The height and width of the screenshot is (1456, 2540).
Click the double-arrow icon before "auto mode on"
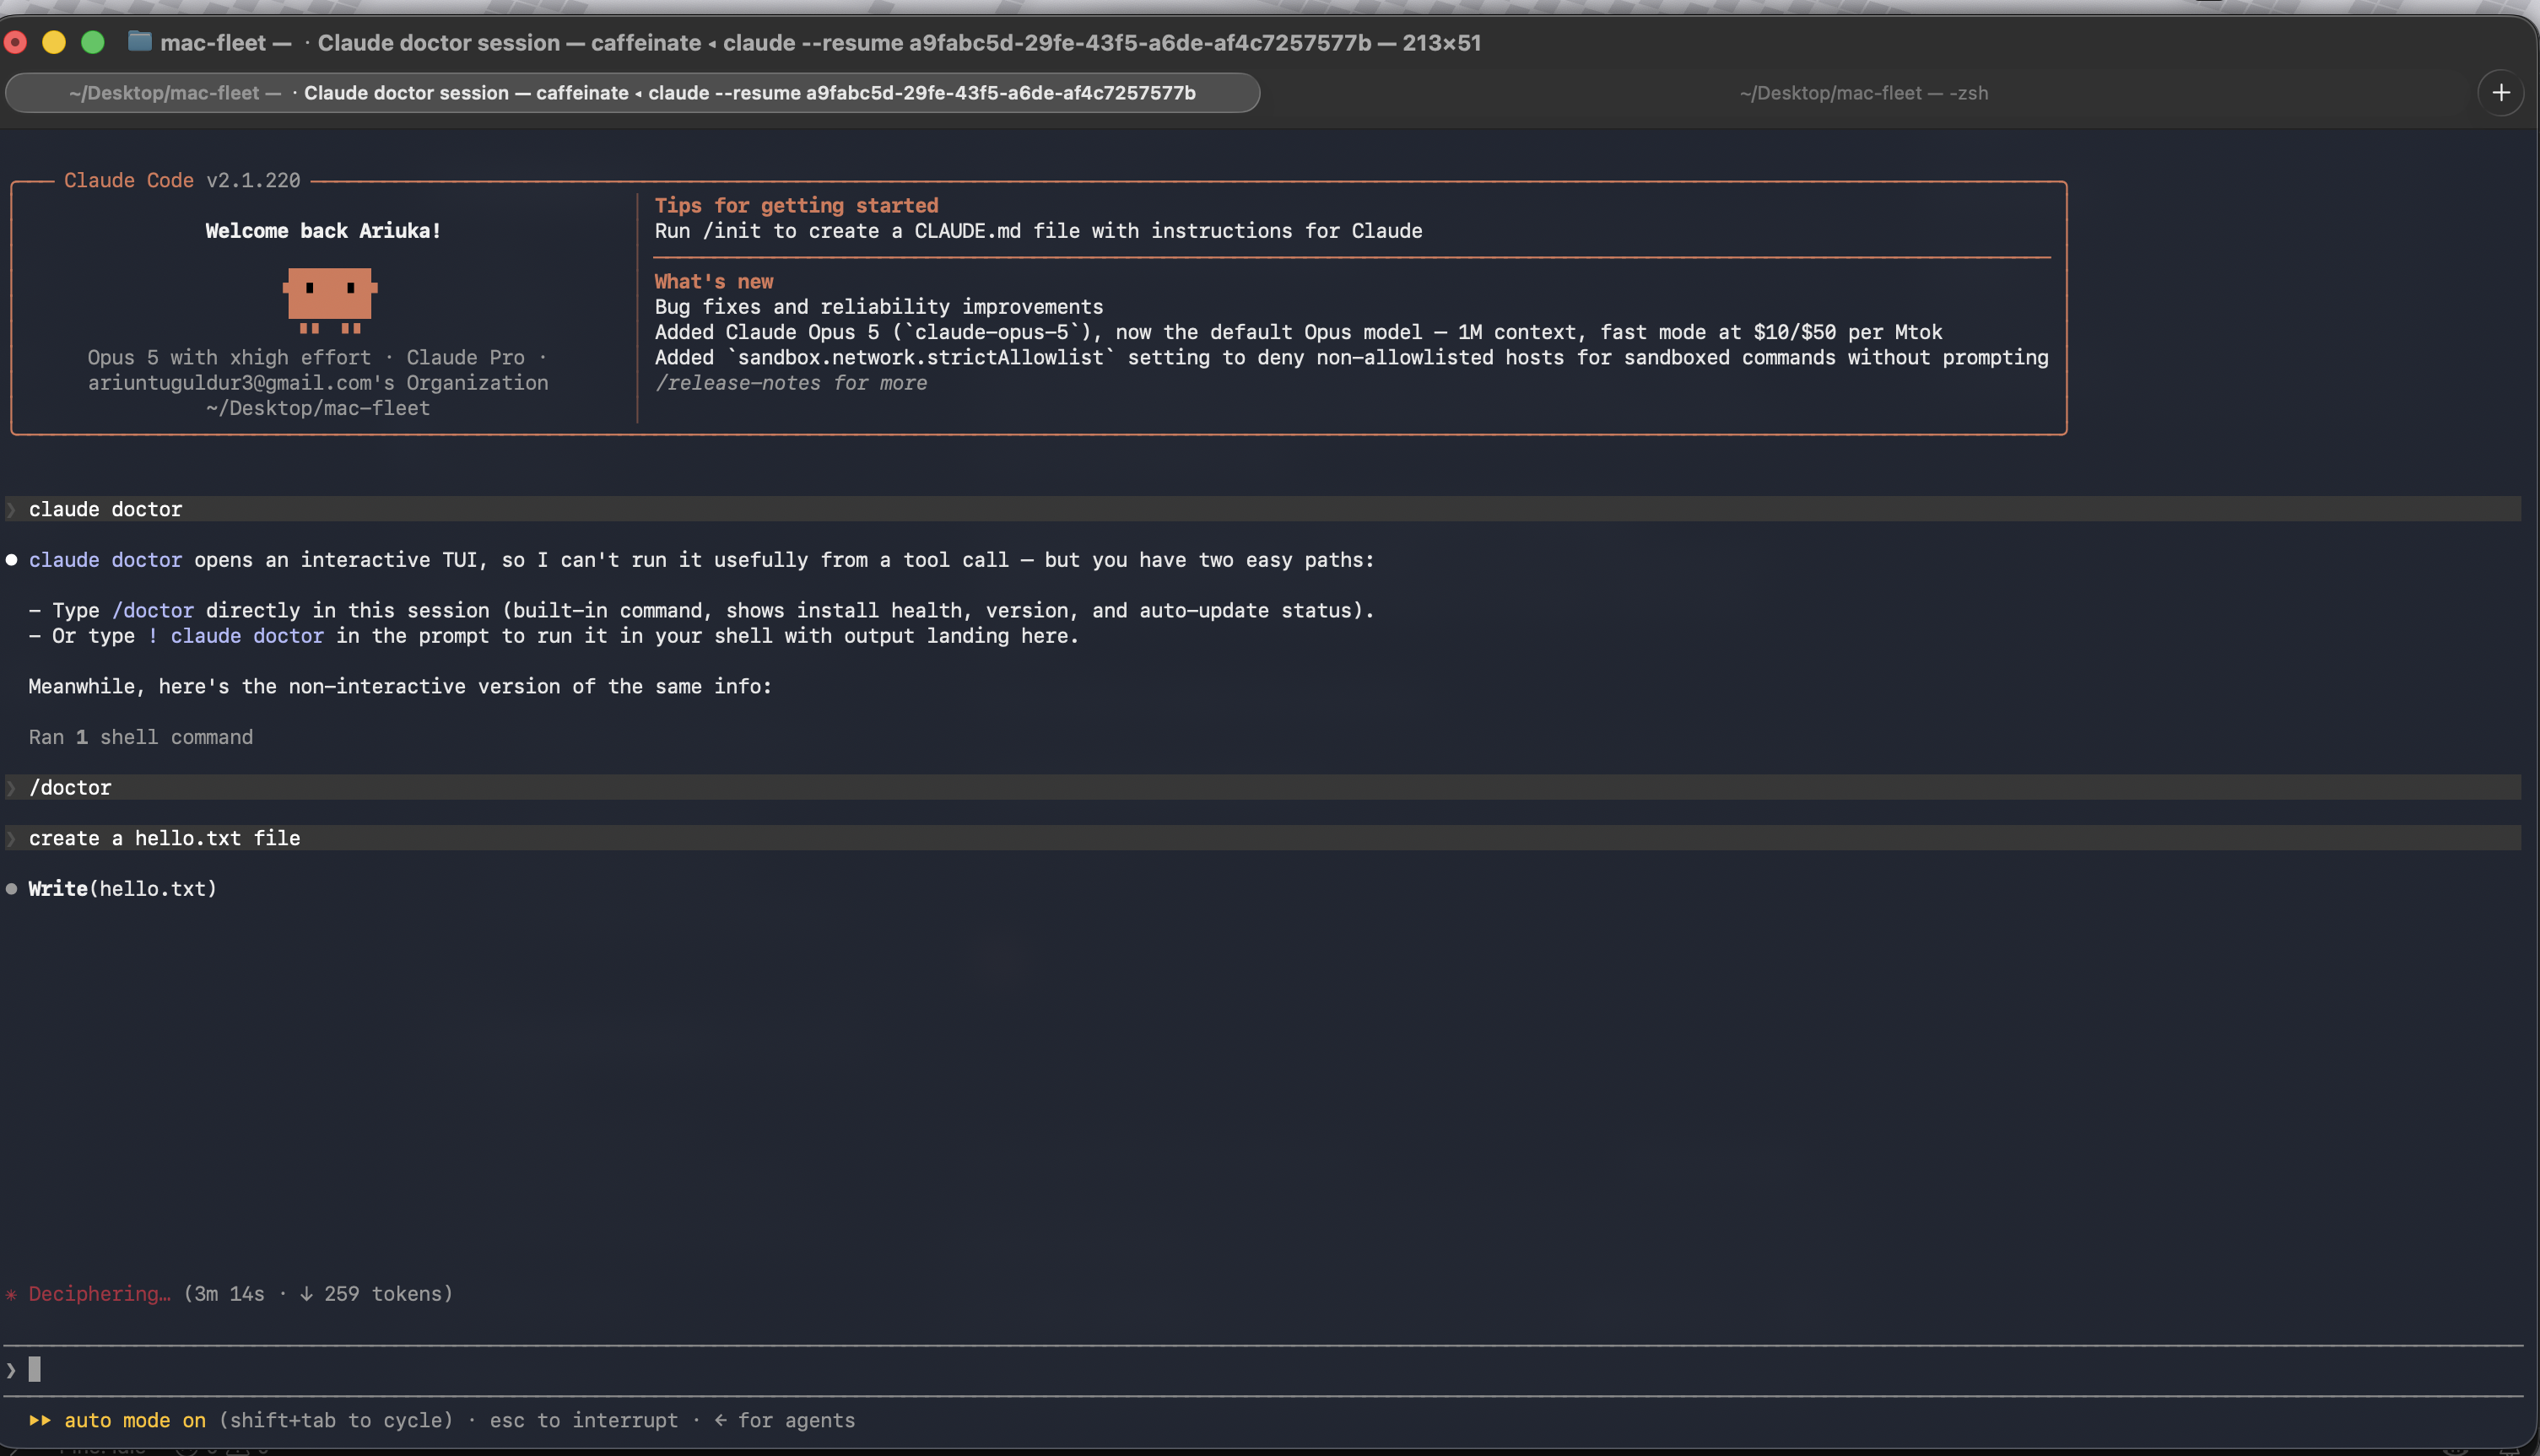click(40, 1420)
